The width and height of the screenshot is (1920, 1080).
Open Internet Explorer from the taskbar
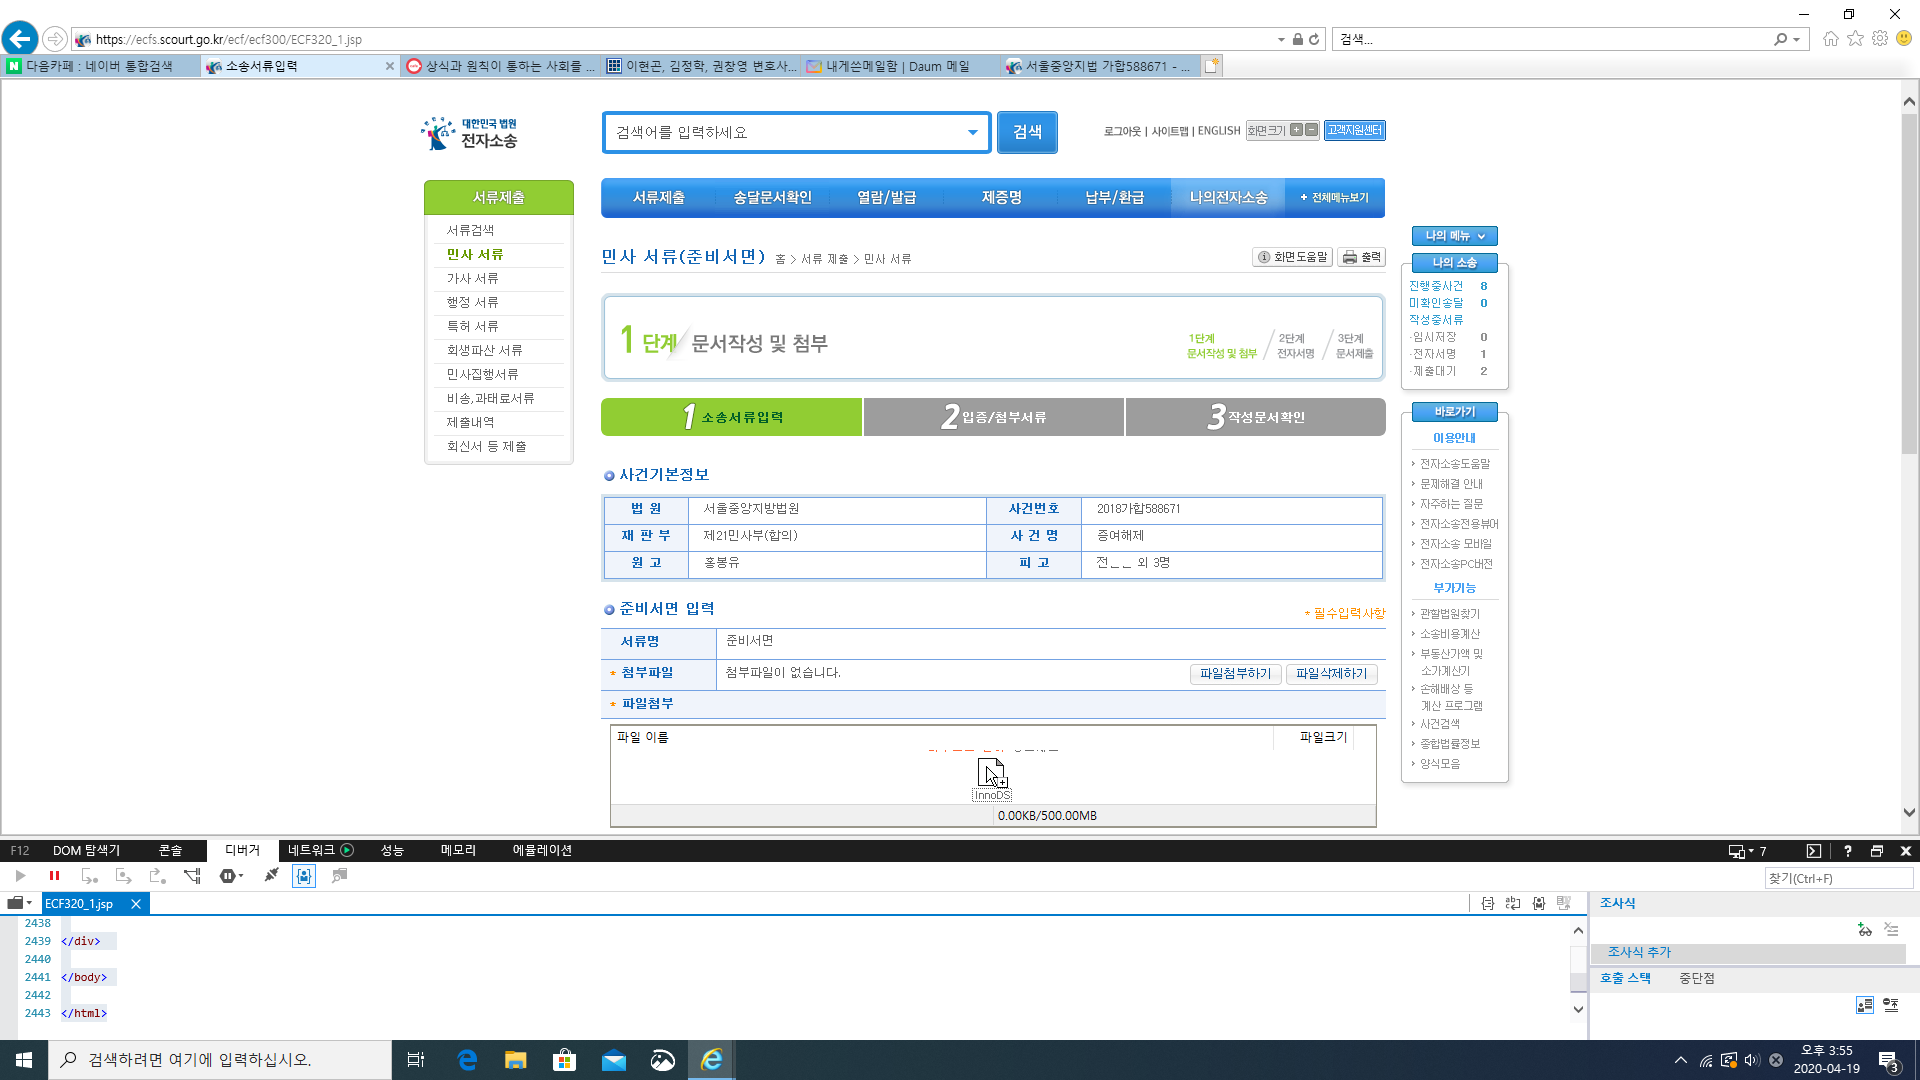click(x=711, y=1060)
